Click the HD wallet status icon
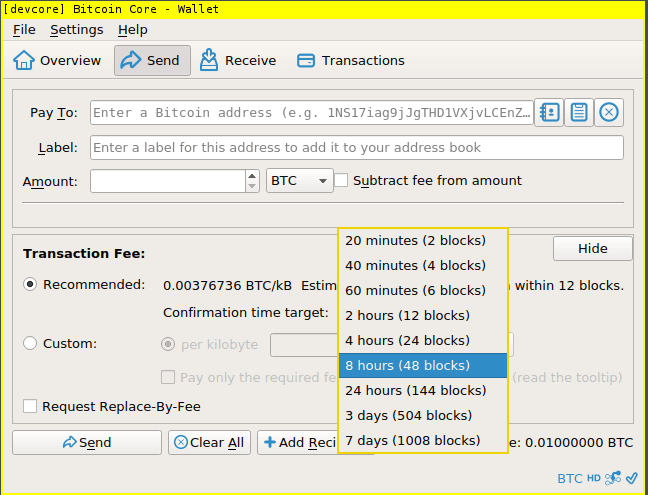The image size is (648, 495). click(594, 478)
